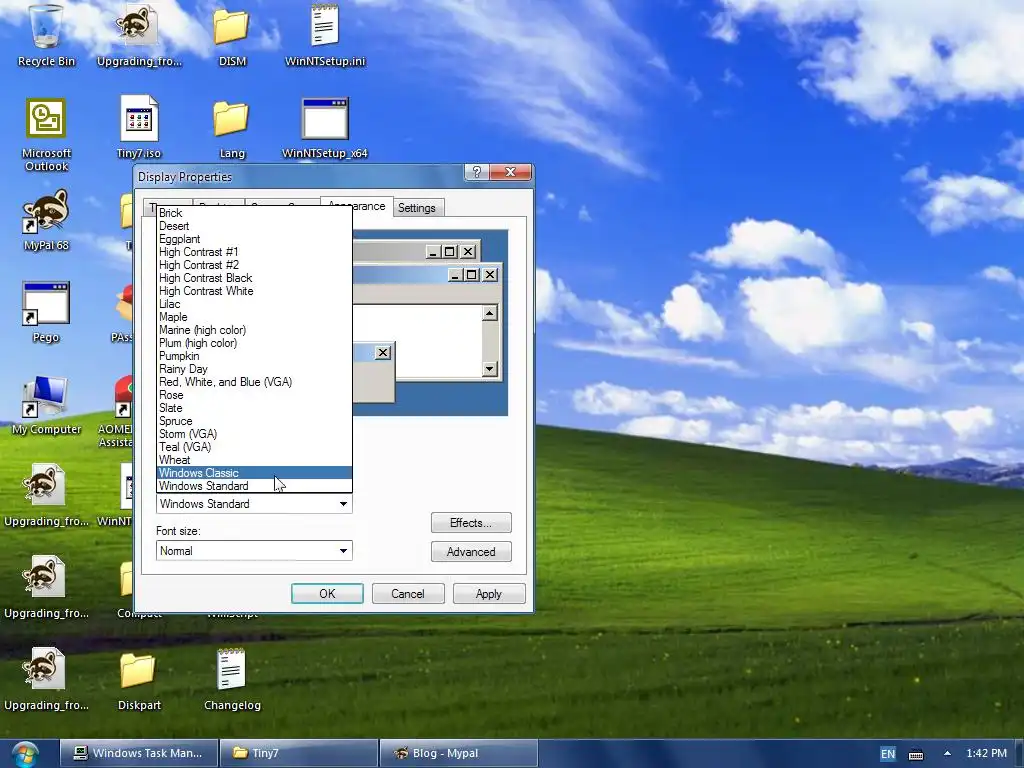Choose High Contrast Black scheme

coord(255,278)
